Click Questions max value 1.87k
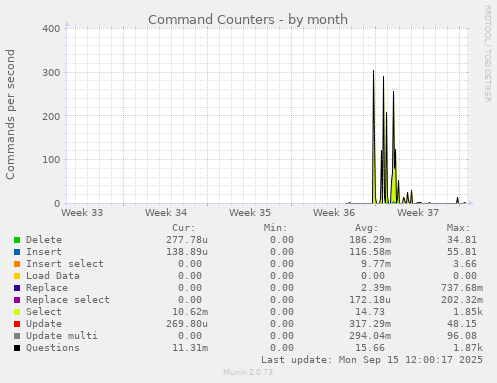Viewport: 497px width, 383px height. click(468, 348)
